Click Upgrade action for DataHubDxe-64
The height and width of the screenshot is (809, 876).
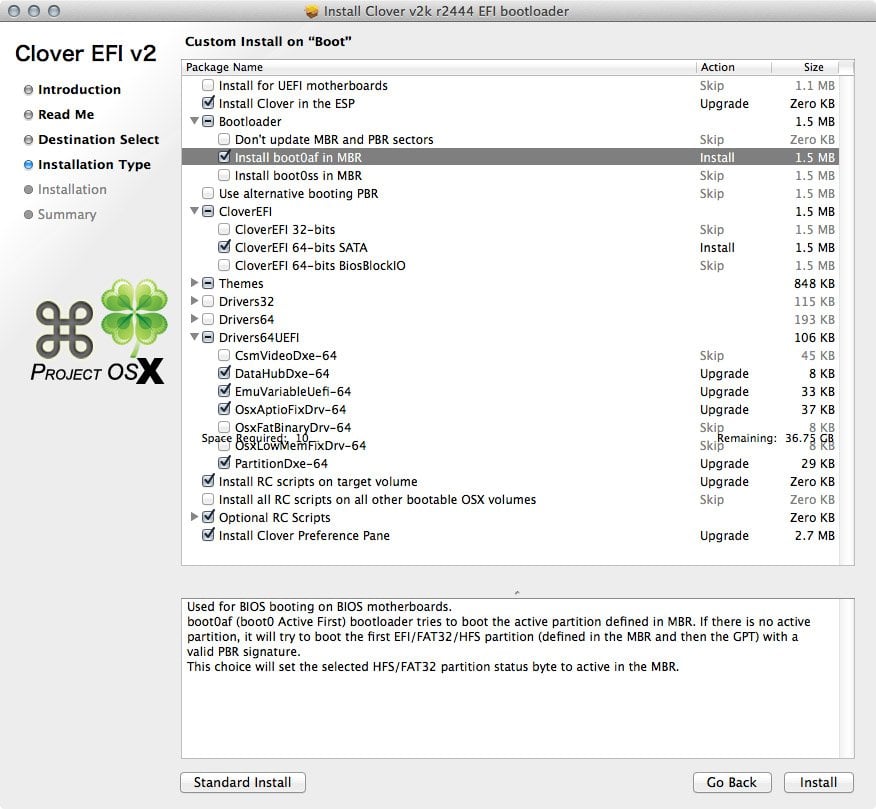724,374
